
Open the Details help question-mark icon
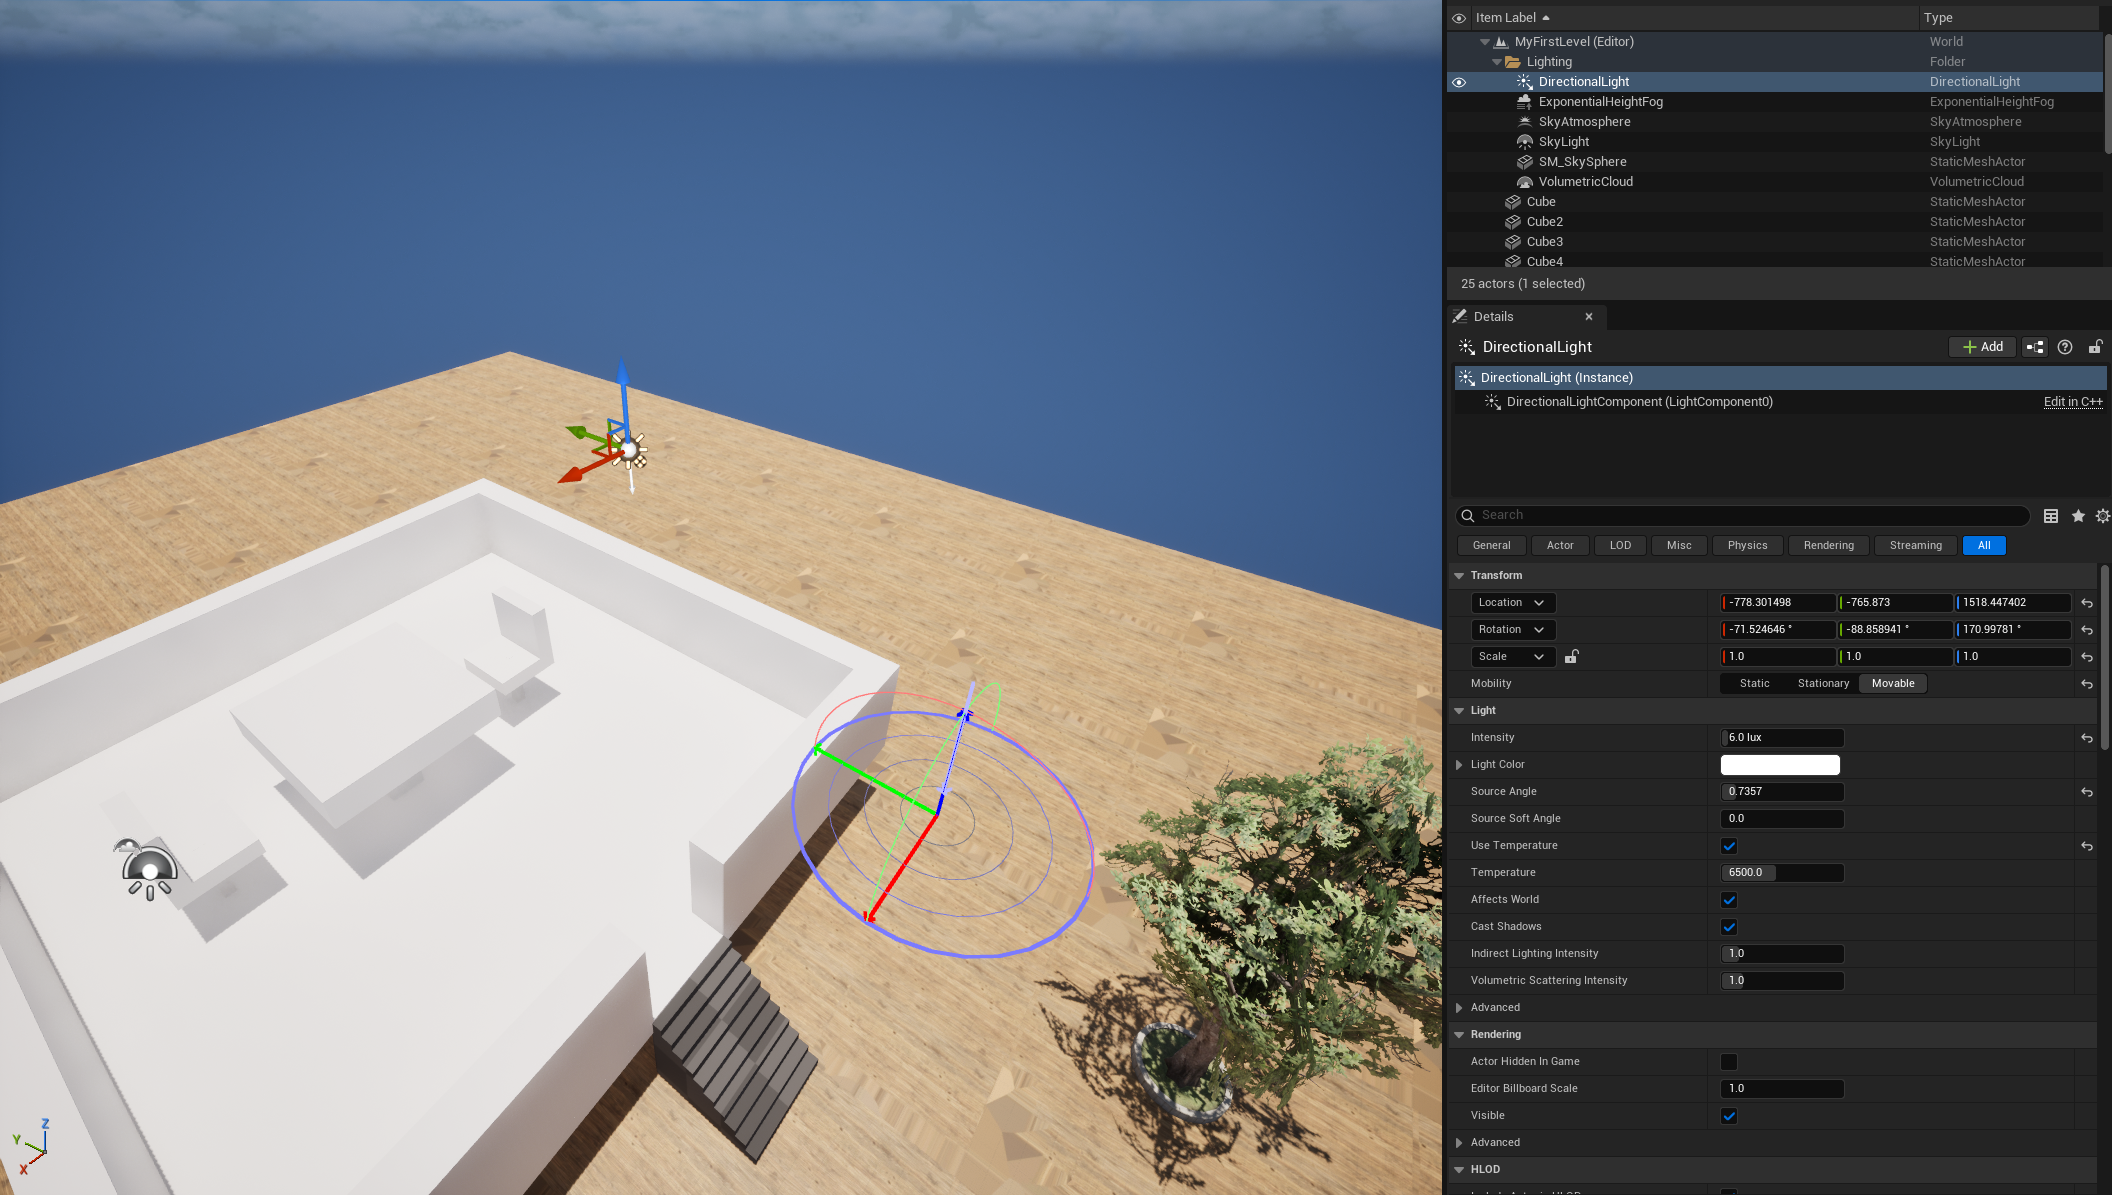tap(2065, 347)
